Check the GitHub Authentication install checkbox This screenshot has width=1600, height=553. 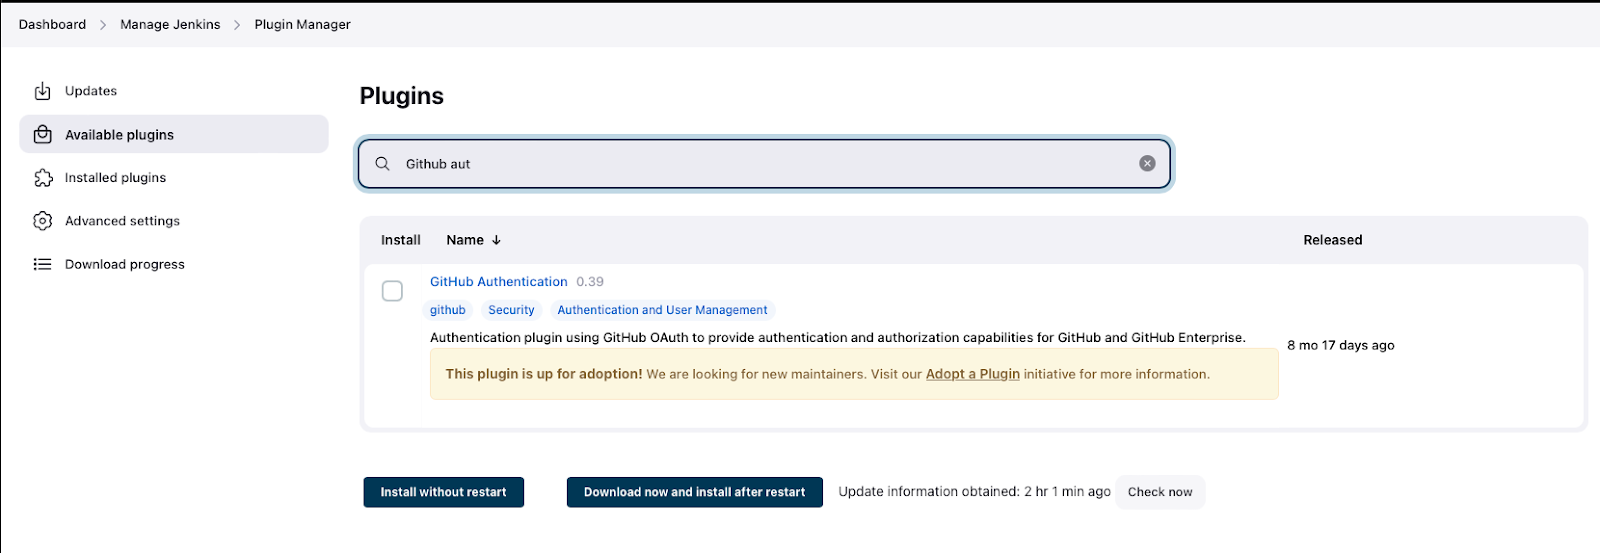392,291
